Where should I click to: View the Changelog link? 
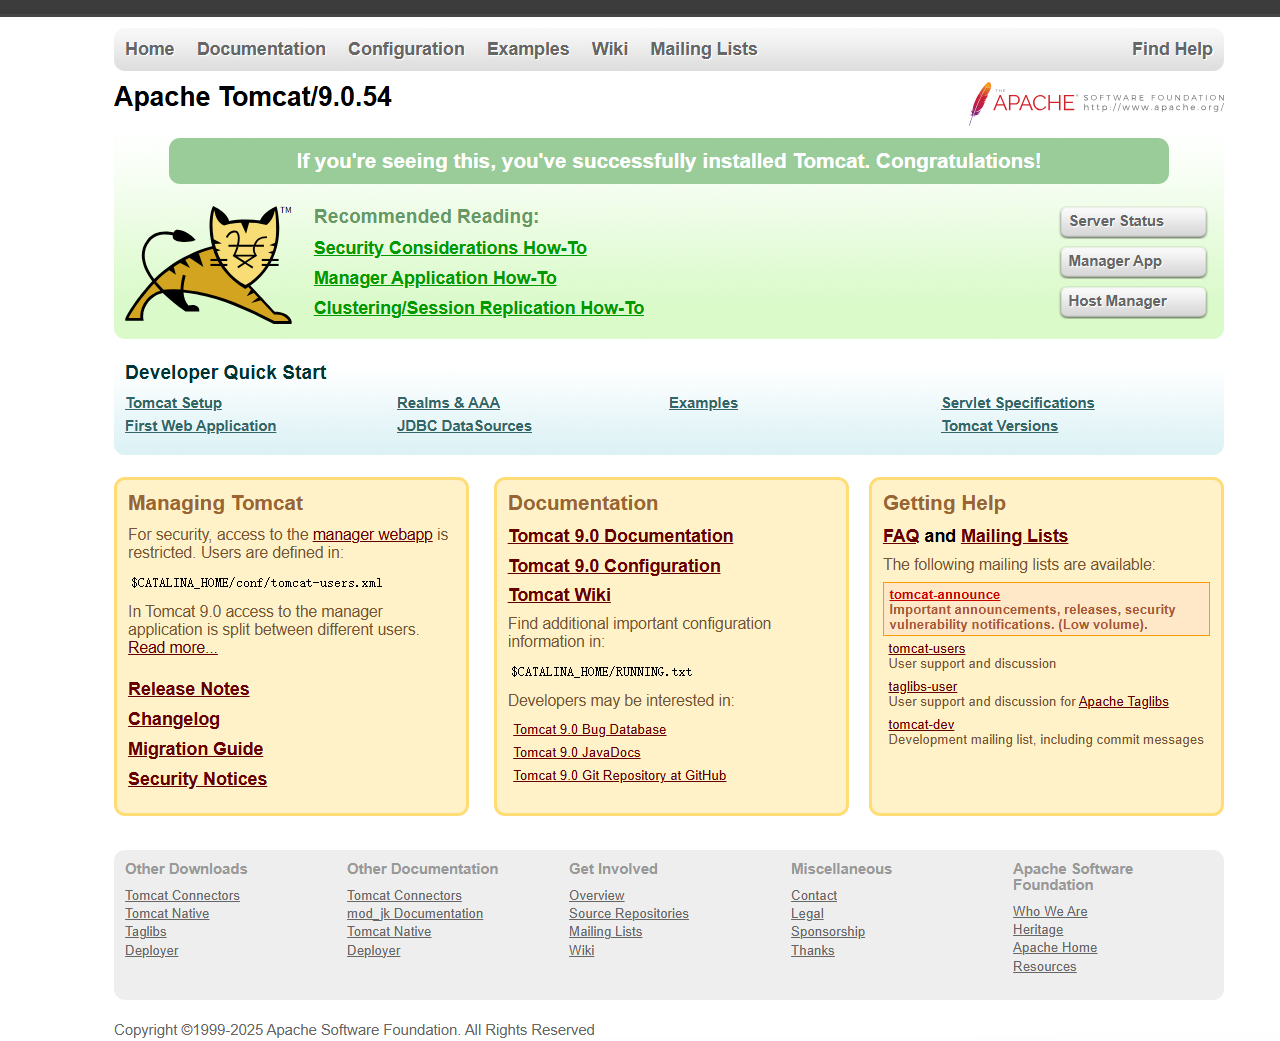tap(174, 719)
